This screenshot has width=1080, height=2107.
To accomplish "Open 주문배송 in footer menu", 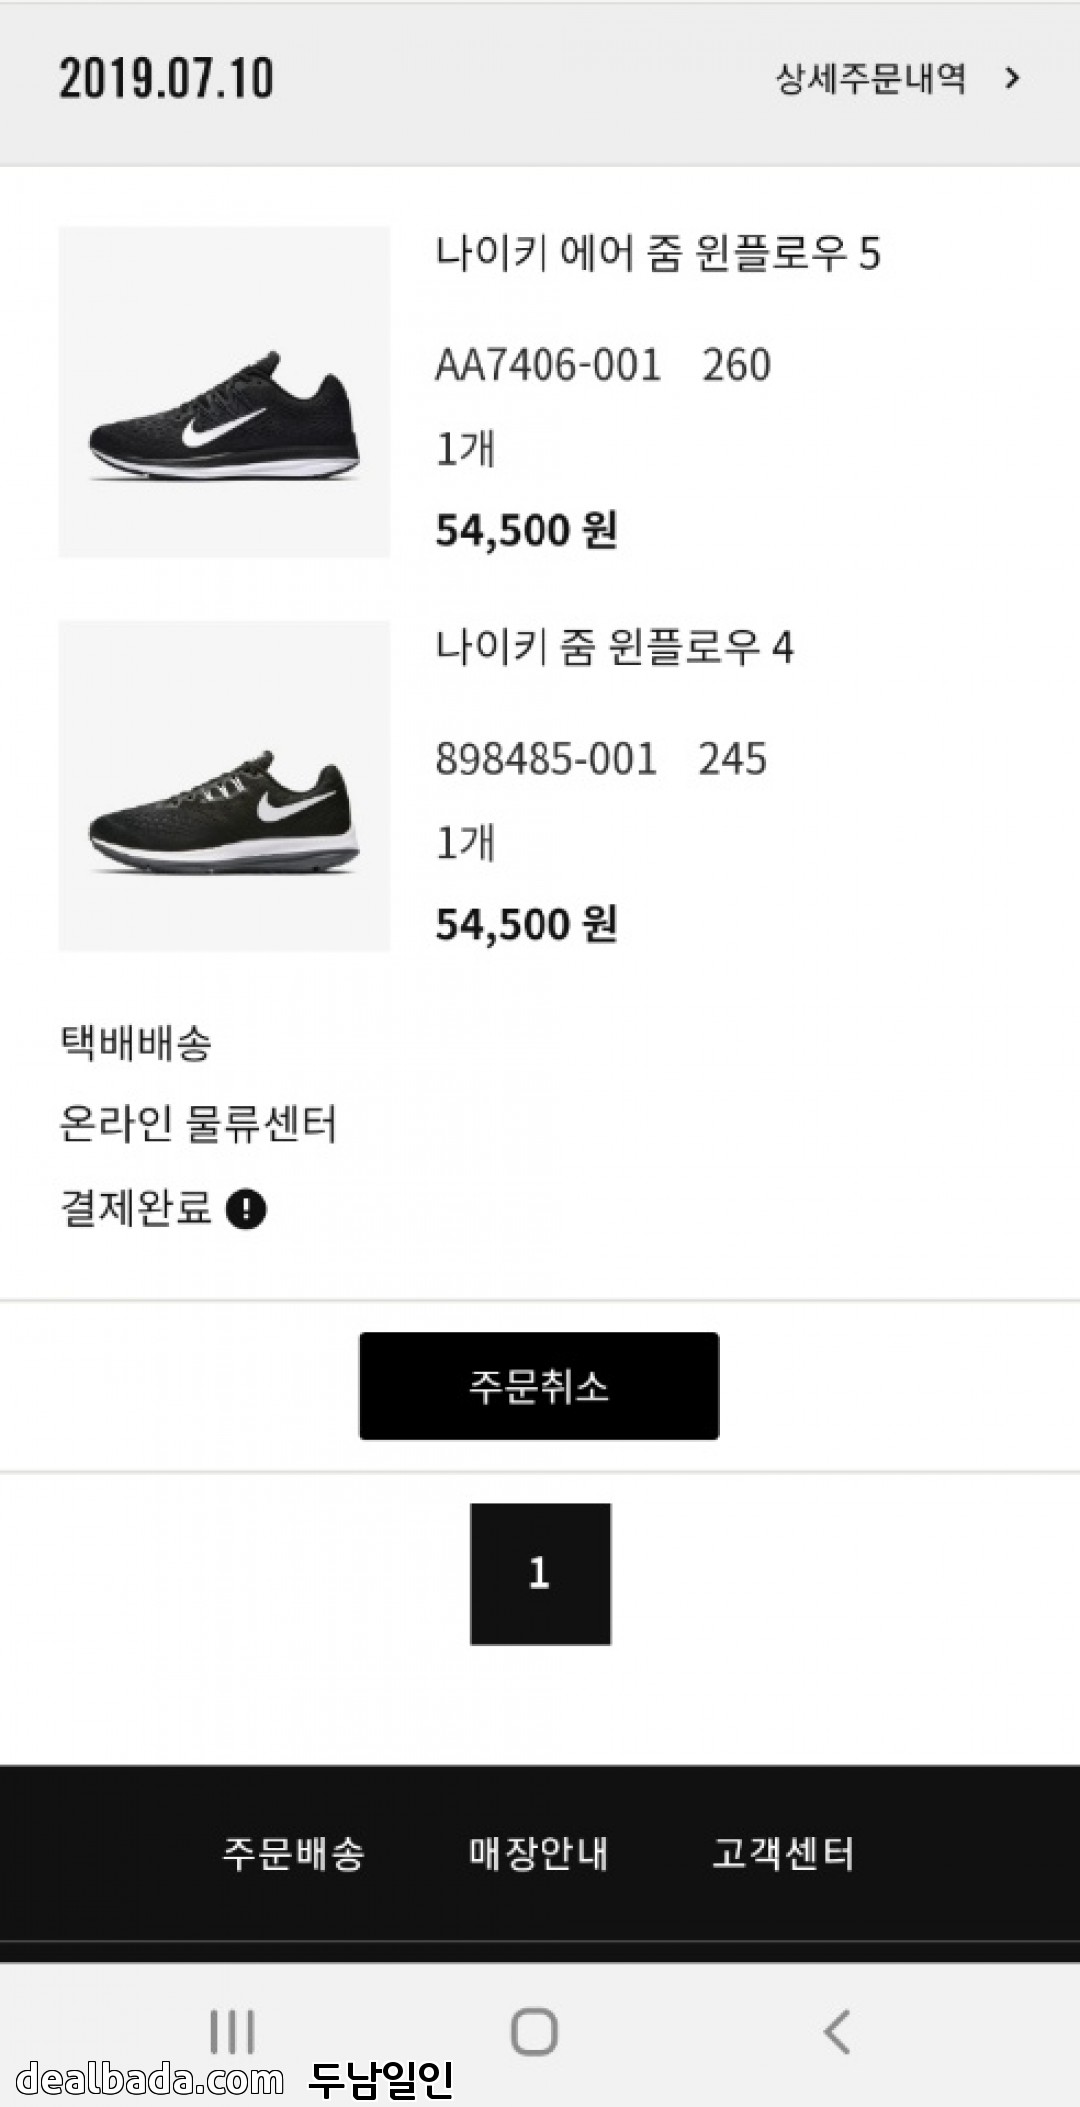I will click(x=293, y=1853).
